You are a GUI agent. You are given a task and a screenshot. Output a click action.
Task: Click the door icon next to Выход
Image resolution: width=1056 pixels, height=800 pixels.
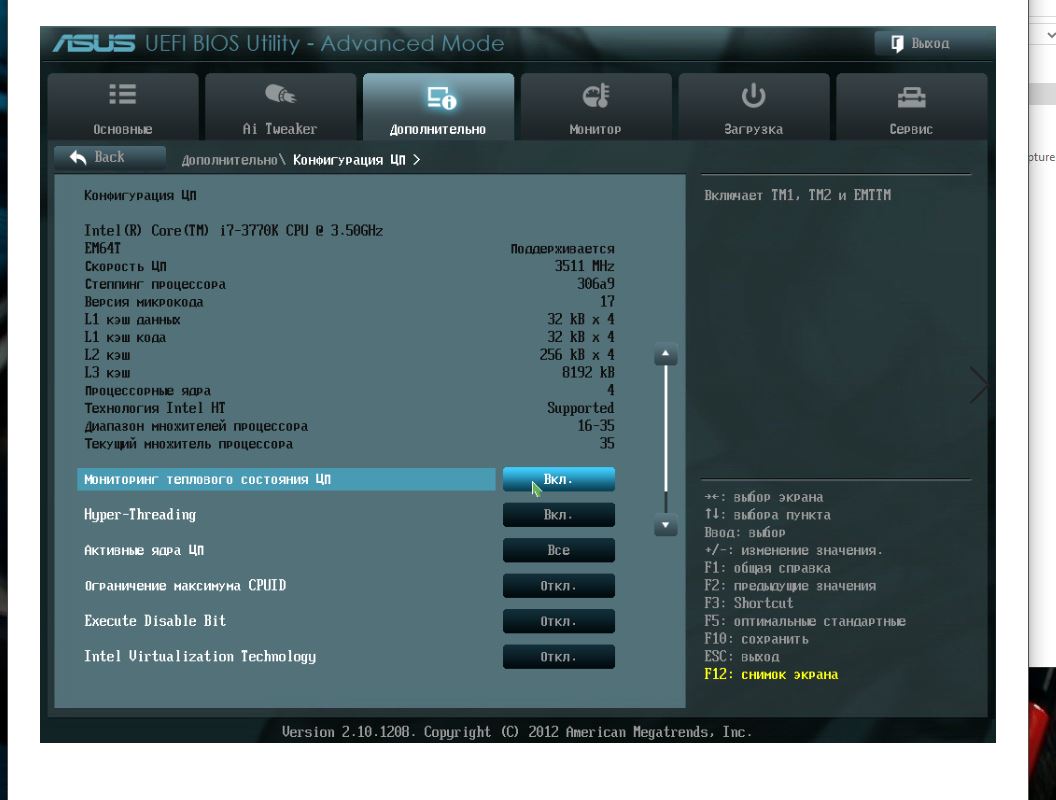click(897, 44)
